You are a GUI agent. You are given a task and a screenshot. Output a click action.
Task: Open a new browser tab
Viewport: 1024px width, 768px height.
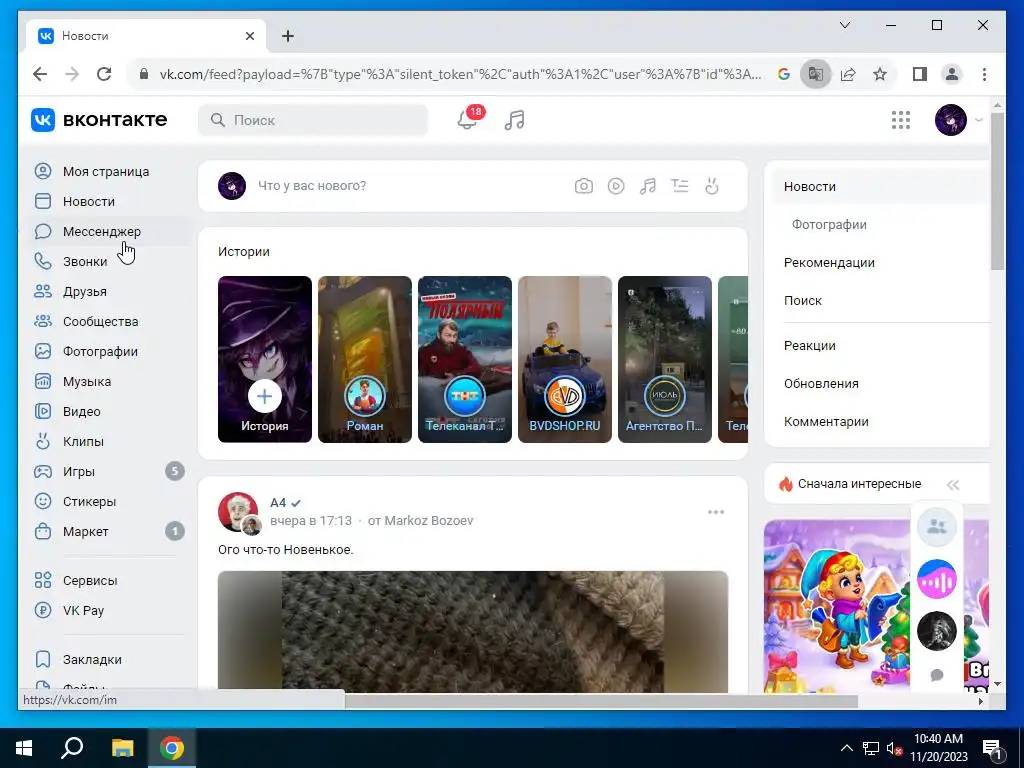point(288,36)
